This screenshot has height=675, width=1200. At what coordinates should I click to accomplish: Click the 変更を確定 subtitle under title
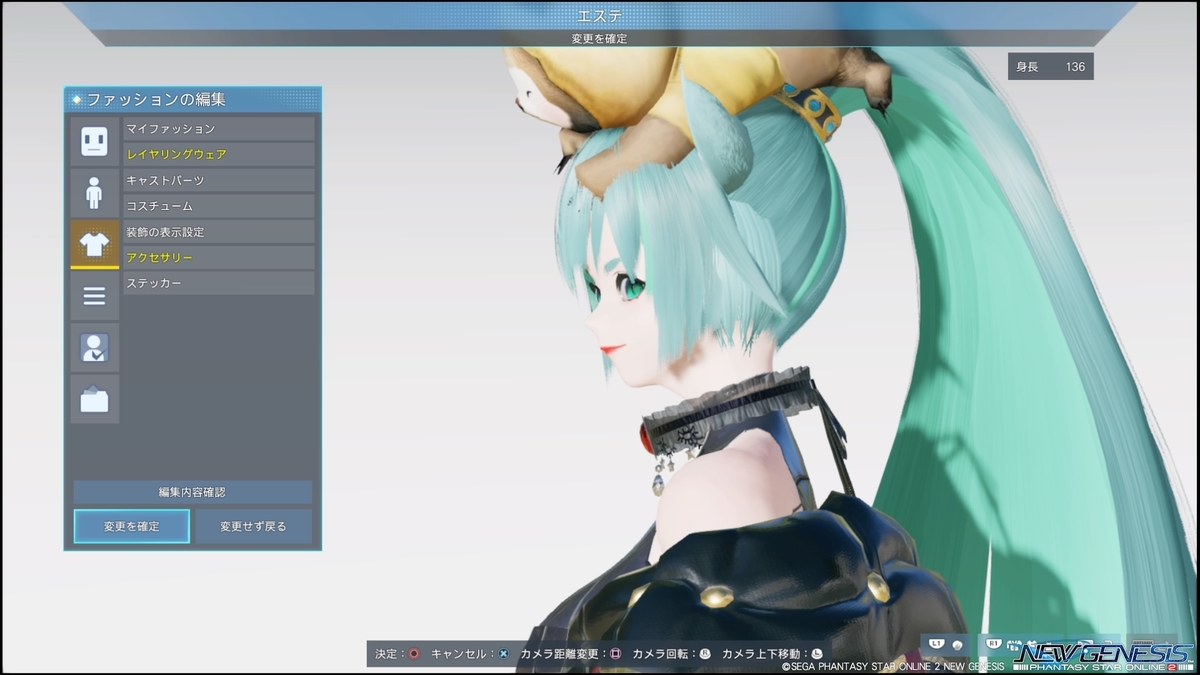coord(600,39)
